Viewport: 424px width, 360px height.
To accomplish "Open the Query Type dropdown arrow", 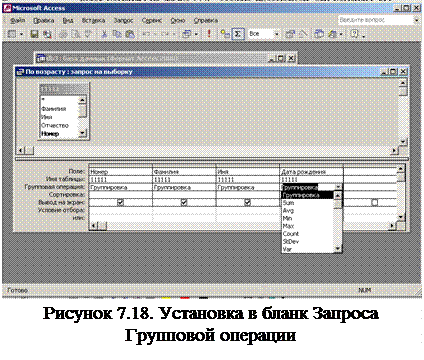I will pos(196,34).
